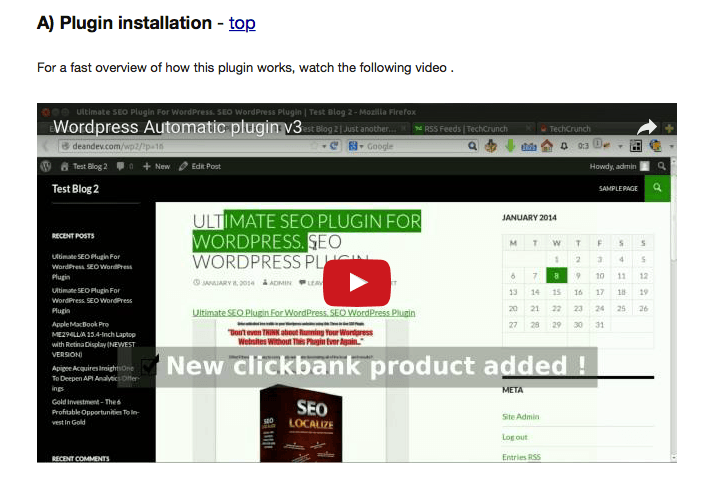Image resolution: width=702 pixels, height=479 pixels.
Task: Open recent post Gold Investment – The 6
Action: [x=95, y=412]
